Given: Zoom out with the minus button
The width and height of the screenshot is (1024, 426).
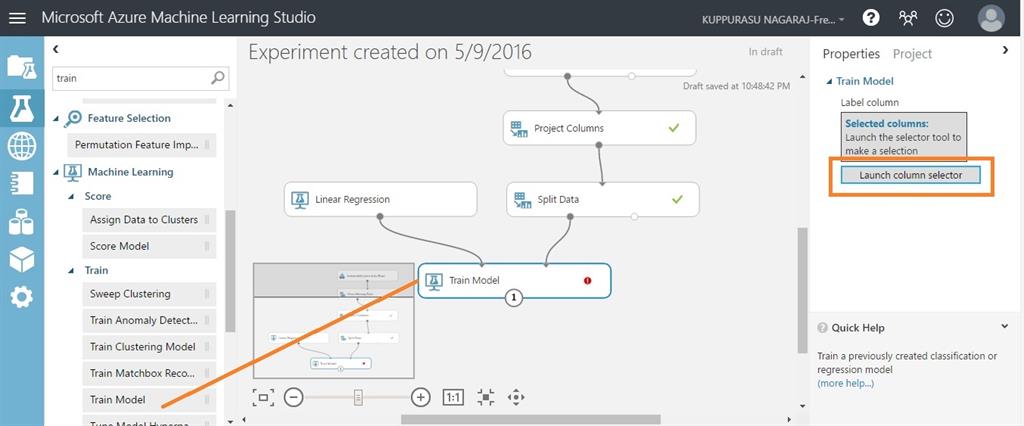Looking at the screenshot, I should tap(293, 397).
